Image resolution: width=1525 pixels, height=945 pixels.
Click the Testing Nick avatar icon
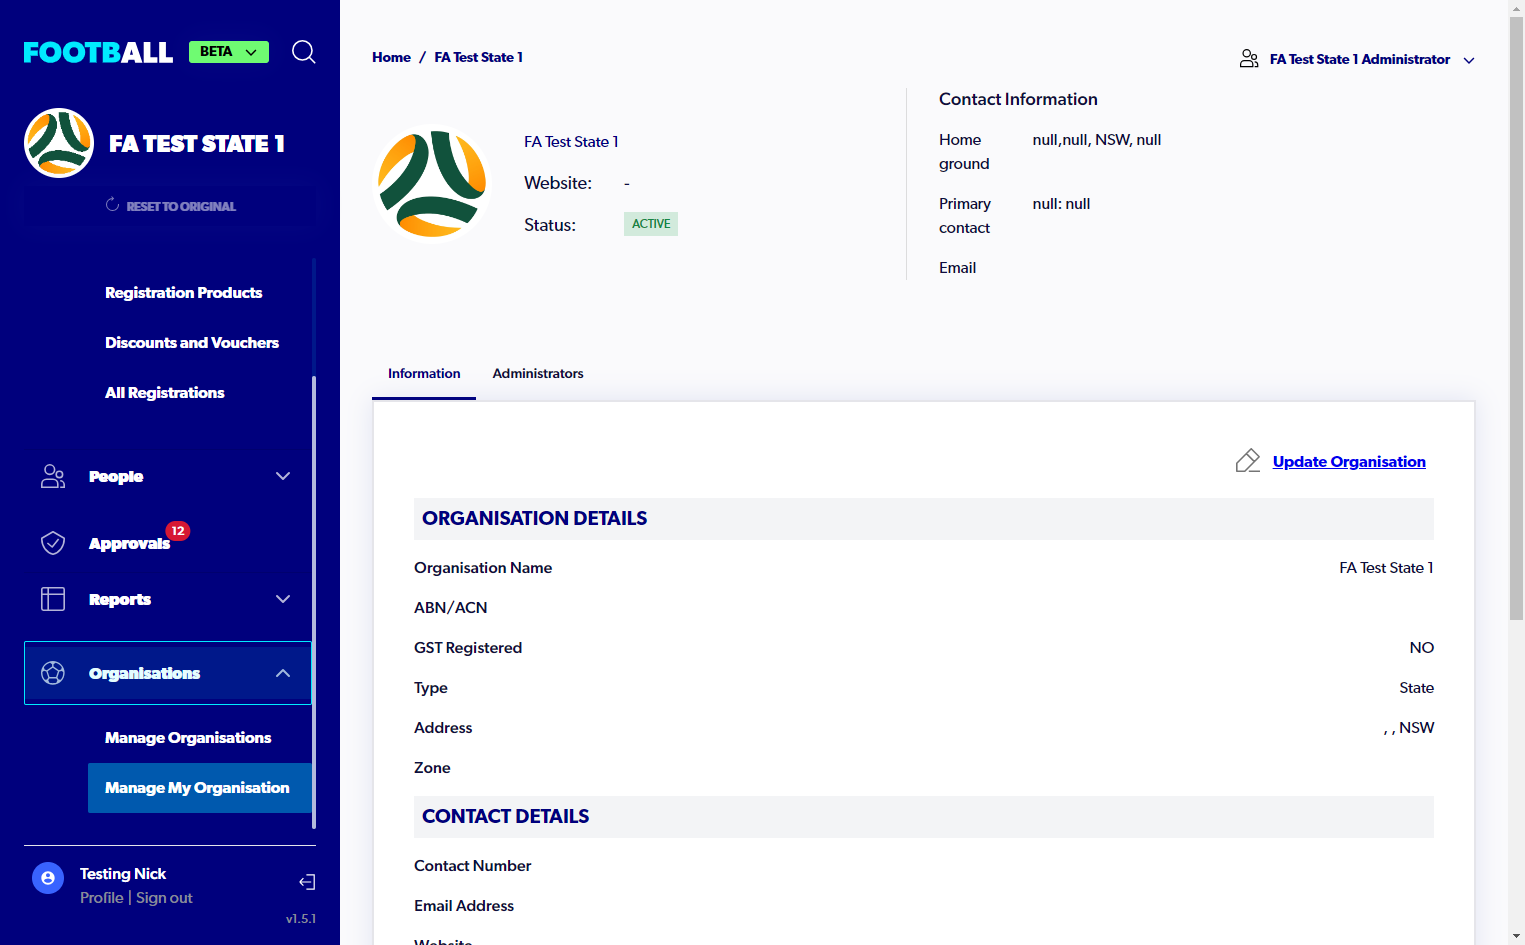coord(48,878)
